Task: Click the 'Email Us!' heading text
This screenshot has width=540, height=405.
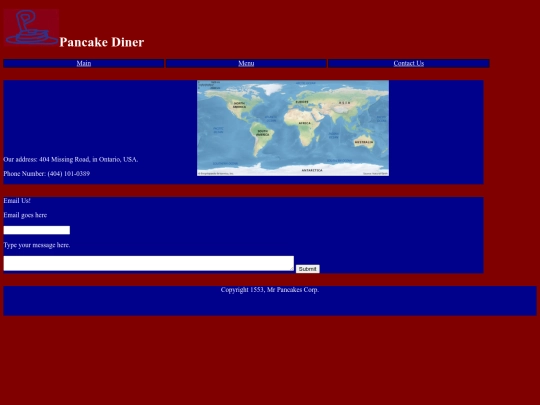Action: click(17, 201)
